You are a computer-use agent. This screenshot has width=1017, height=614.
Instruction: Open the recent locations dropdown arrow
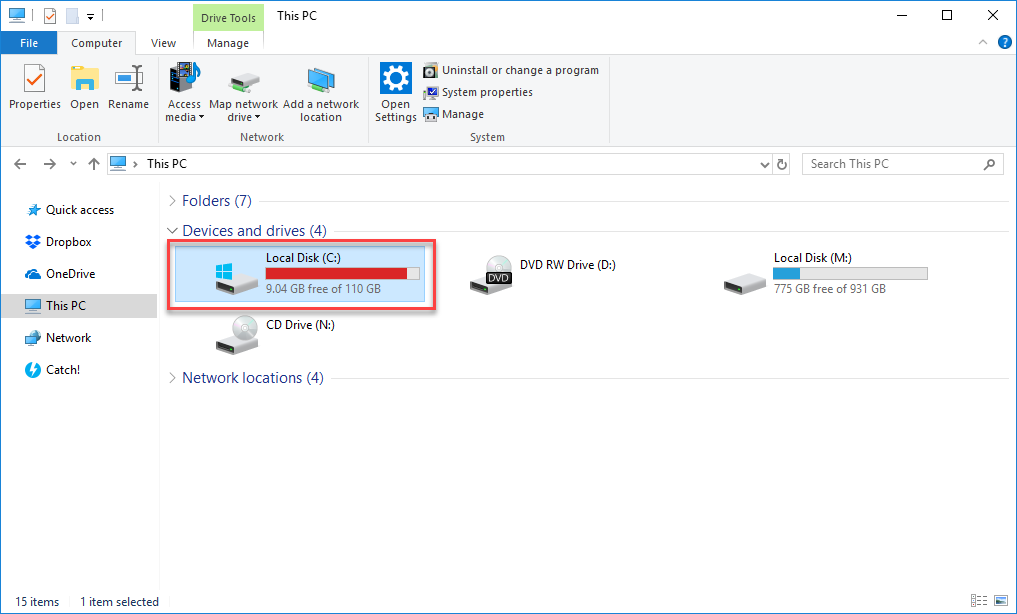(x=73, y=164)
